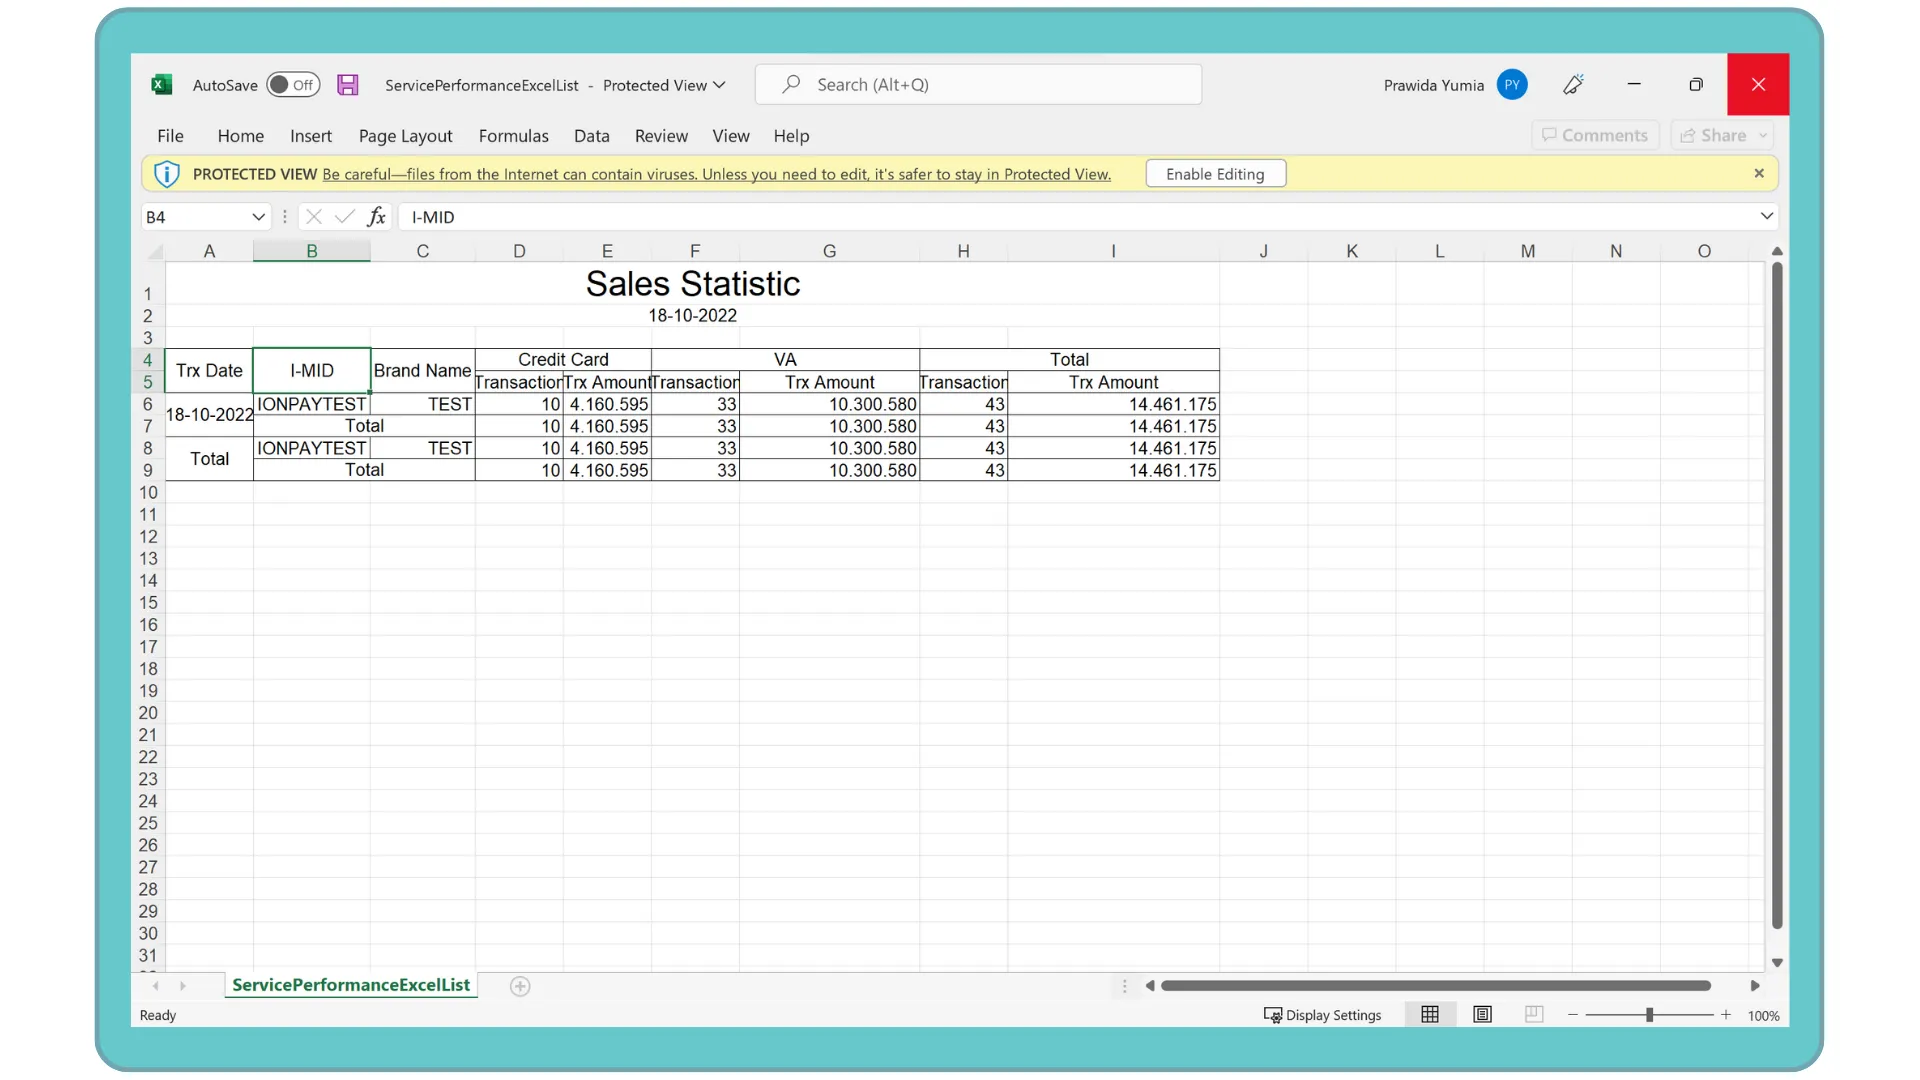Screen dimensions: 1920x1080
Task: Click Enable Editing button
Action: coord(1215,174)
